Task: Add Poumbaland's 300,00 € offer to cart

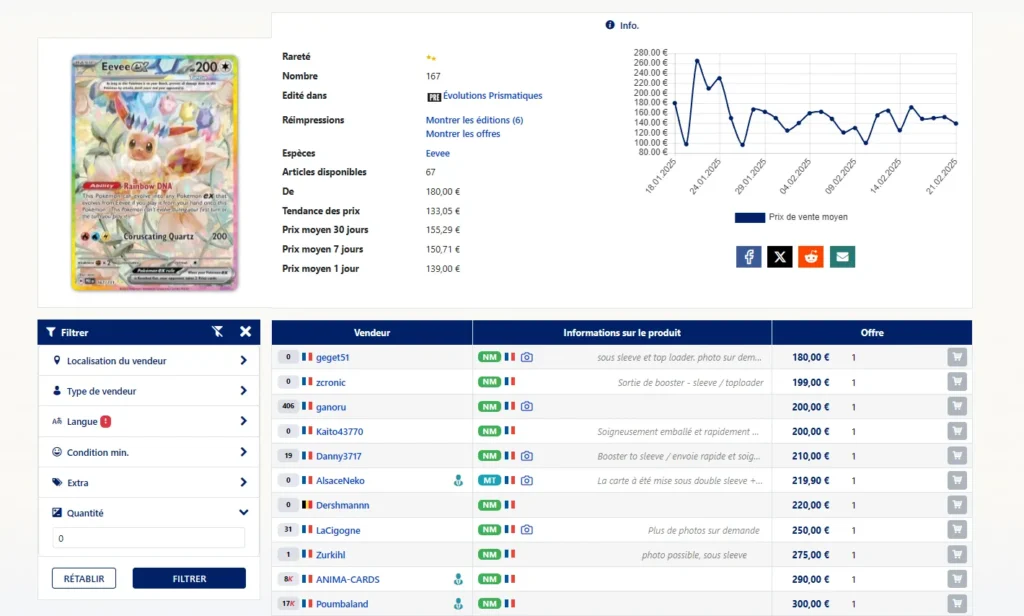Action: (x=957, y=604)
